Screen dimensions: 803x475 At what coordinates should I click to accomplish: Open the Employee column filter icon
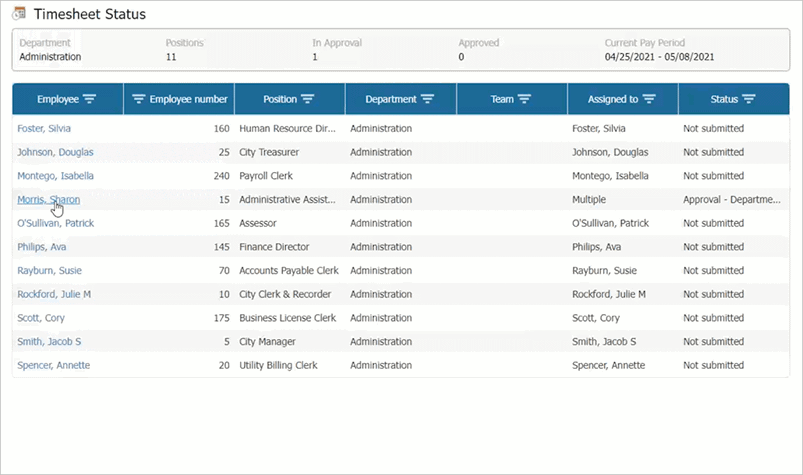[x=90, y=99]
